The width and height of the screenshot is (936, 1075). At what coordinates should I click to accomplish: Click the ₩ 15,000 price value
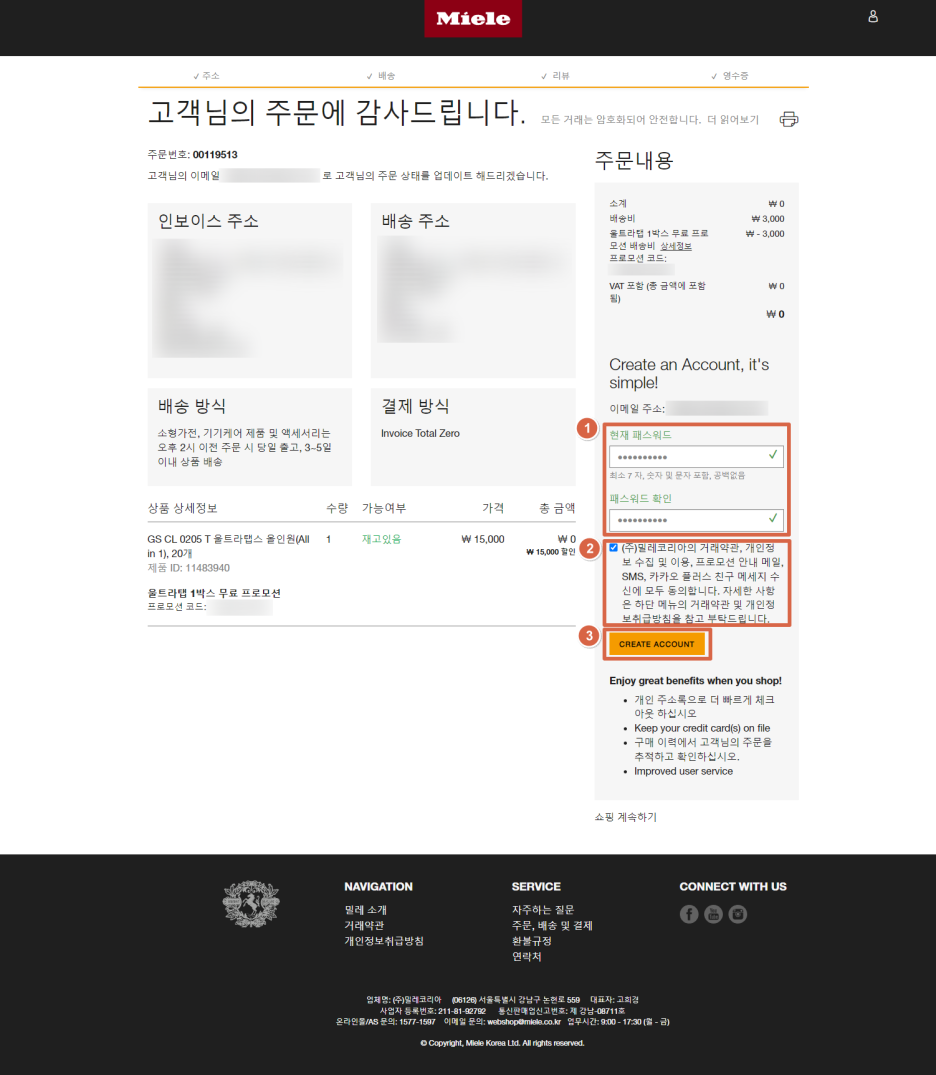click(483, 540)
